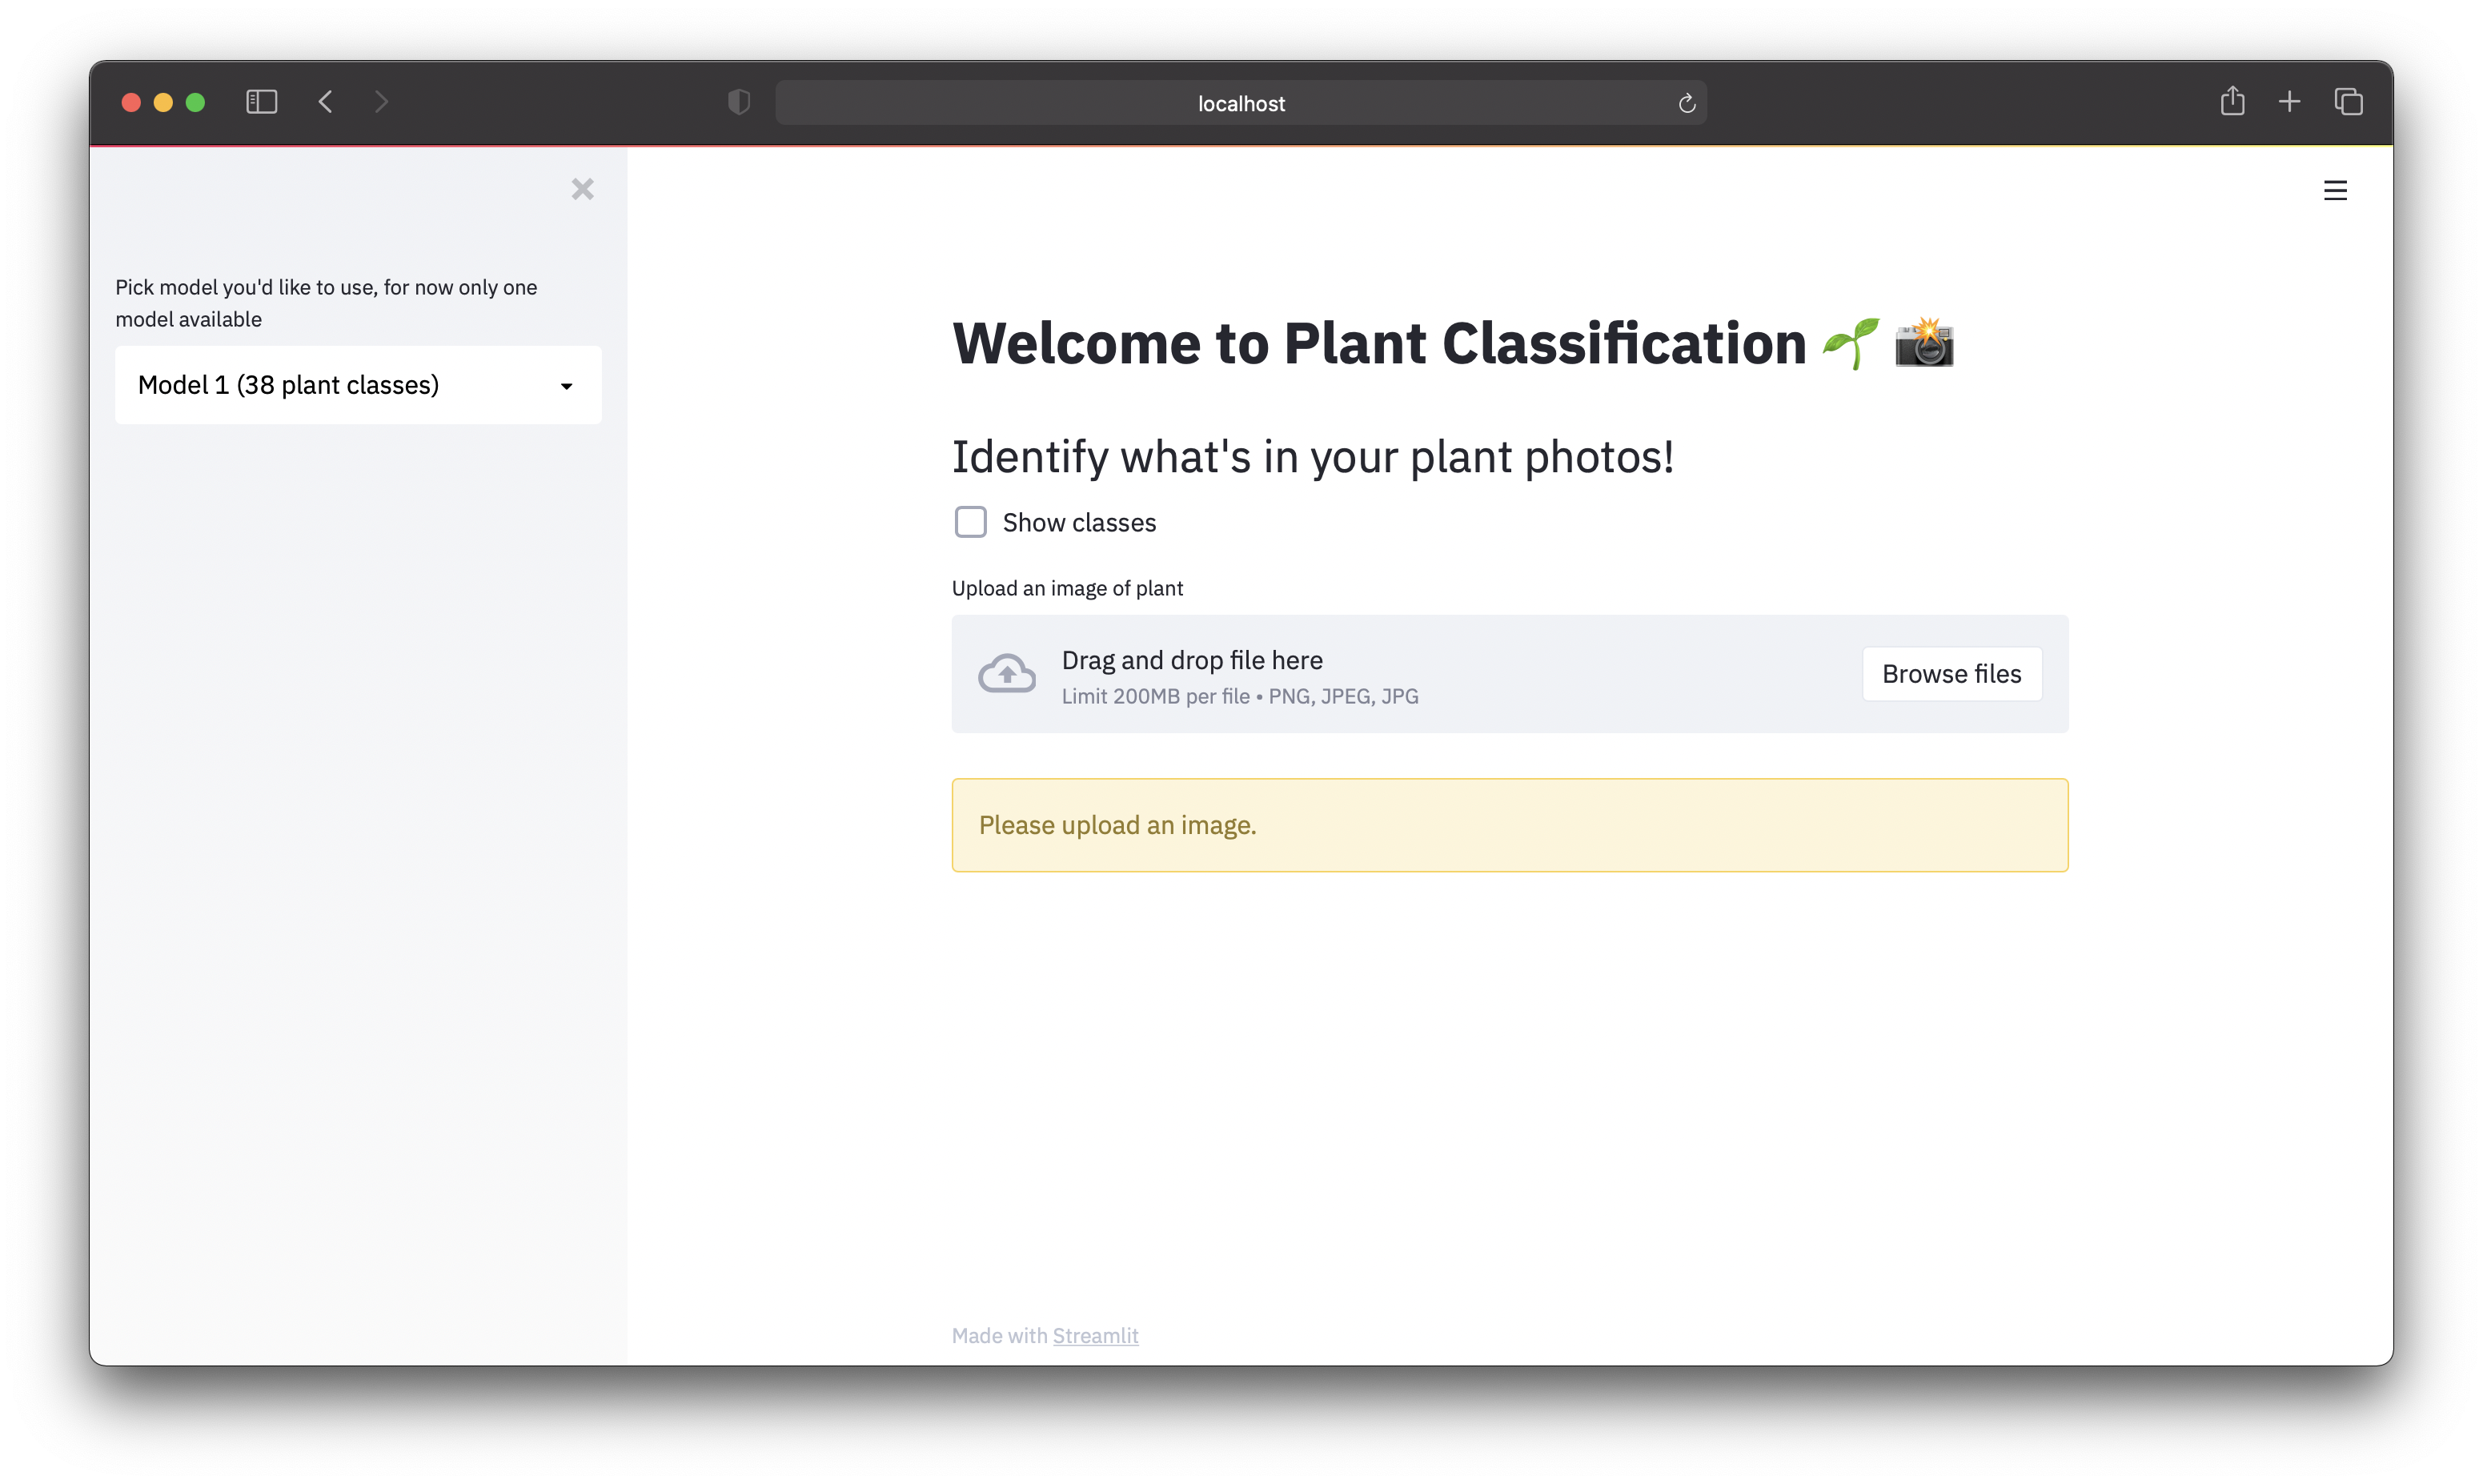
Task: Click the model dropdown arrow
Action: click(566, 386)
